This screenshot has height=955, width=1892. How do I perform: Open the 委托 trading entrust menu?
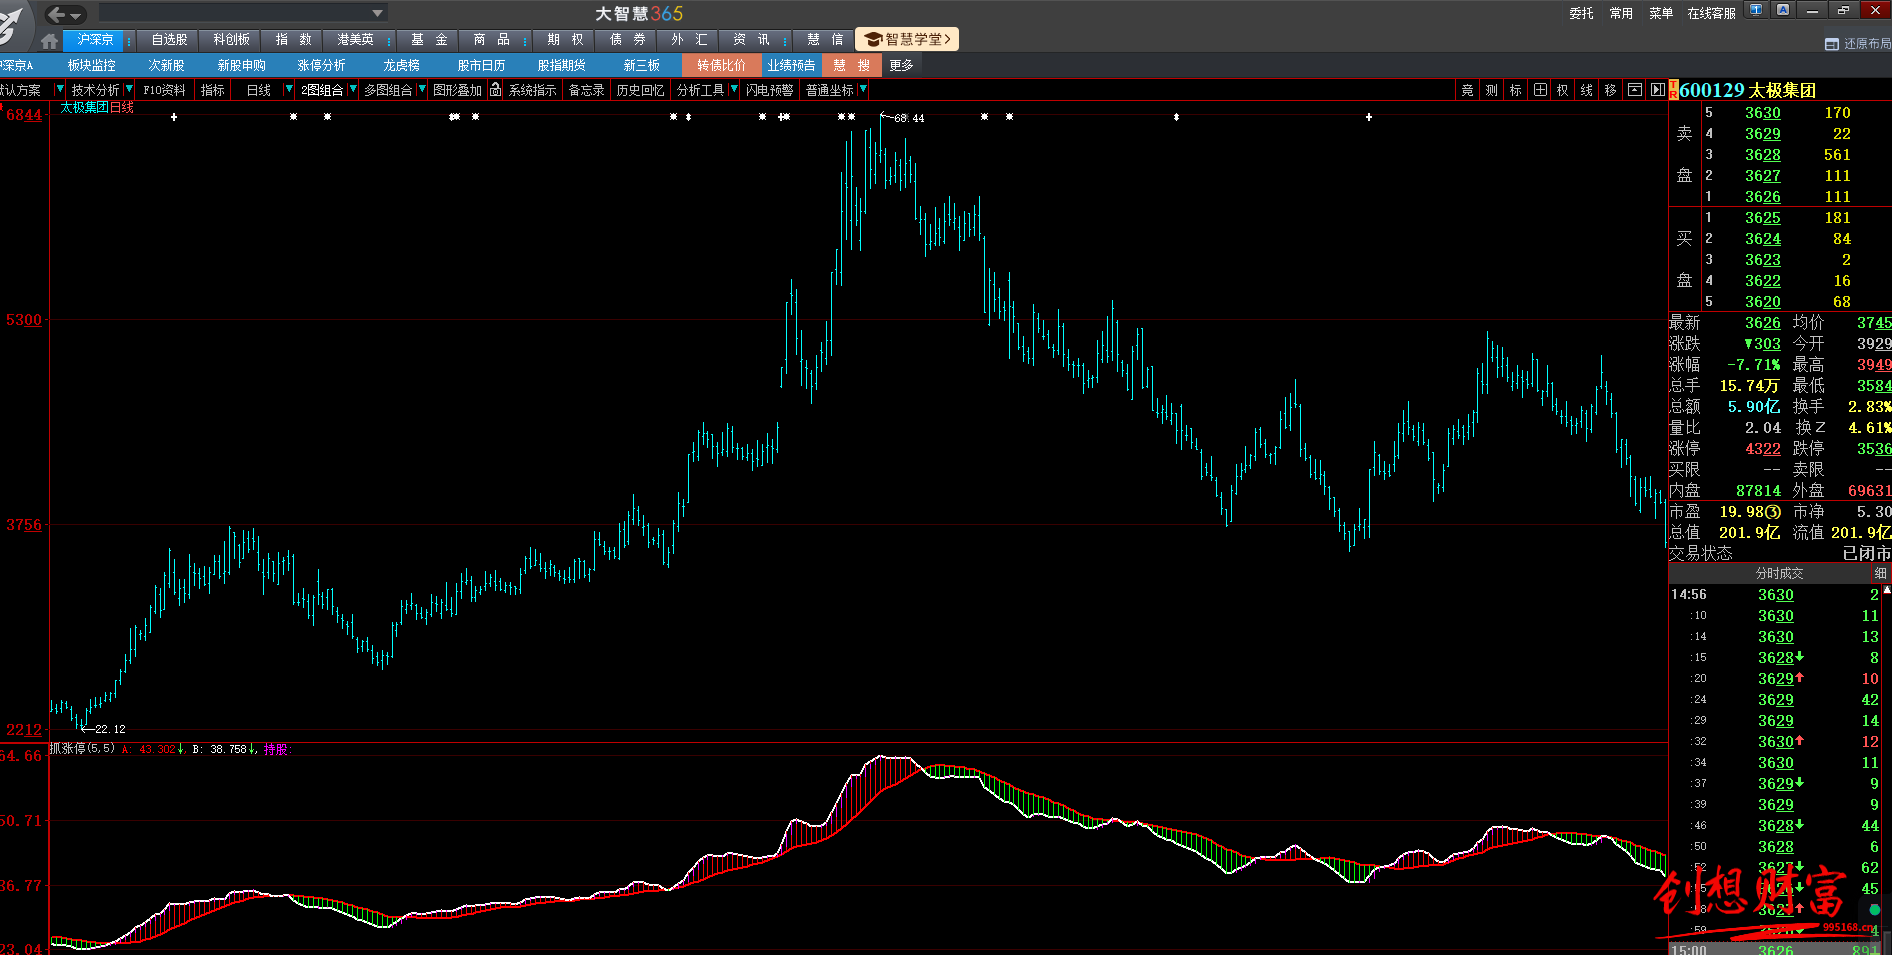point(1581,13)
